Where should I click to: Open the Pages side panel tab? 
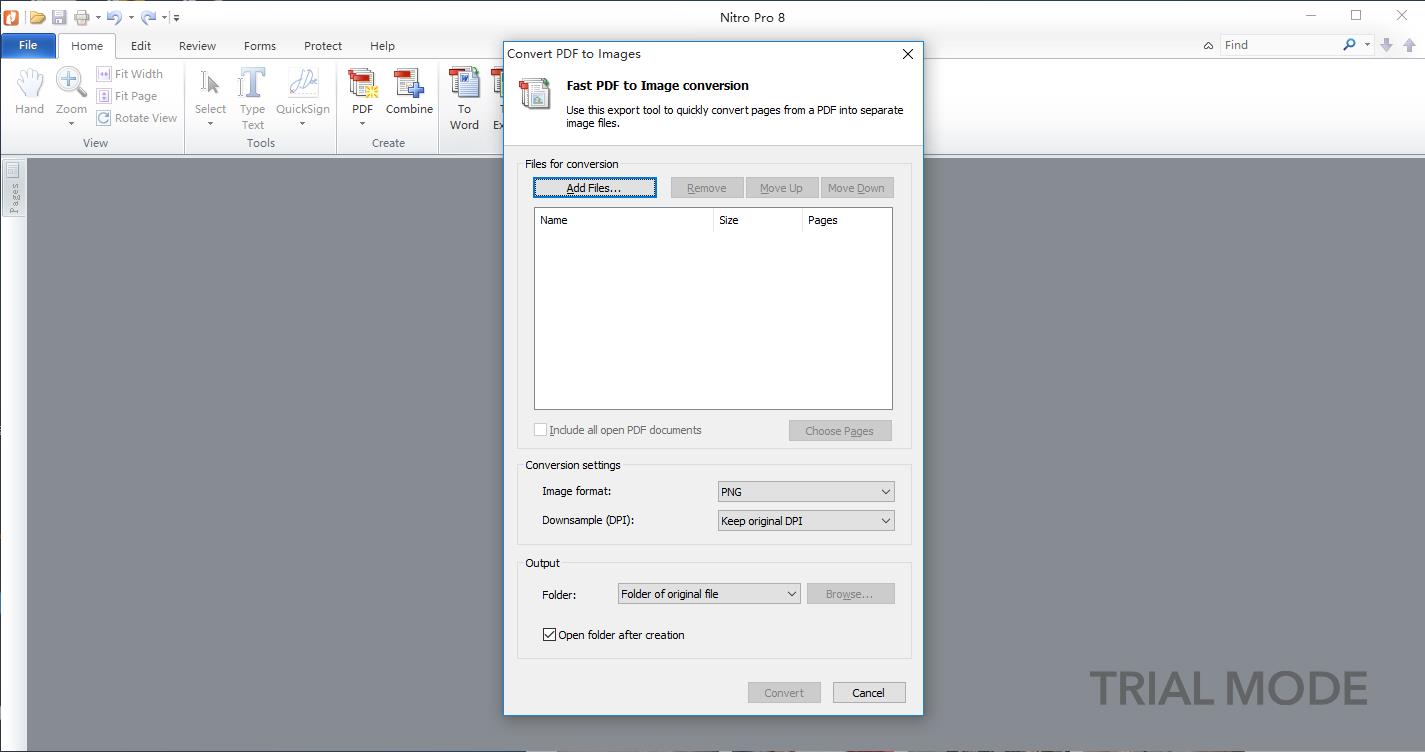tap(13, 188)
